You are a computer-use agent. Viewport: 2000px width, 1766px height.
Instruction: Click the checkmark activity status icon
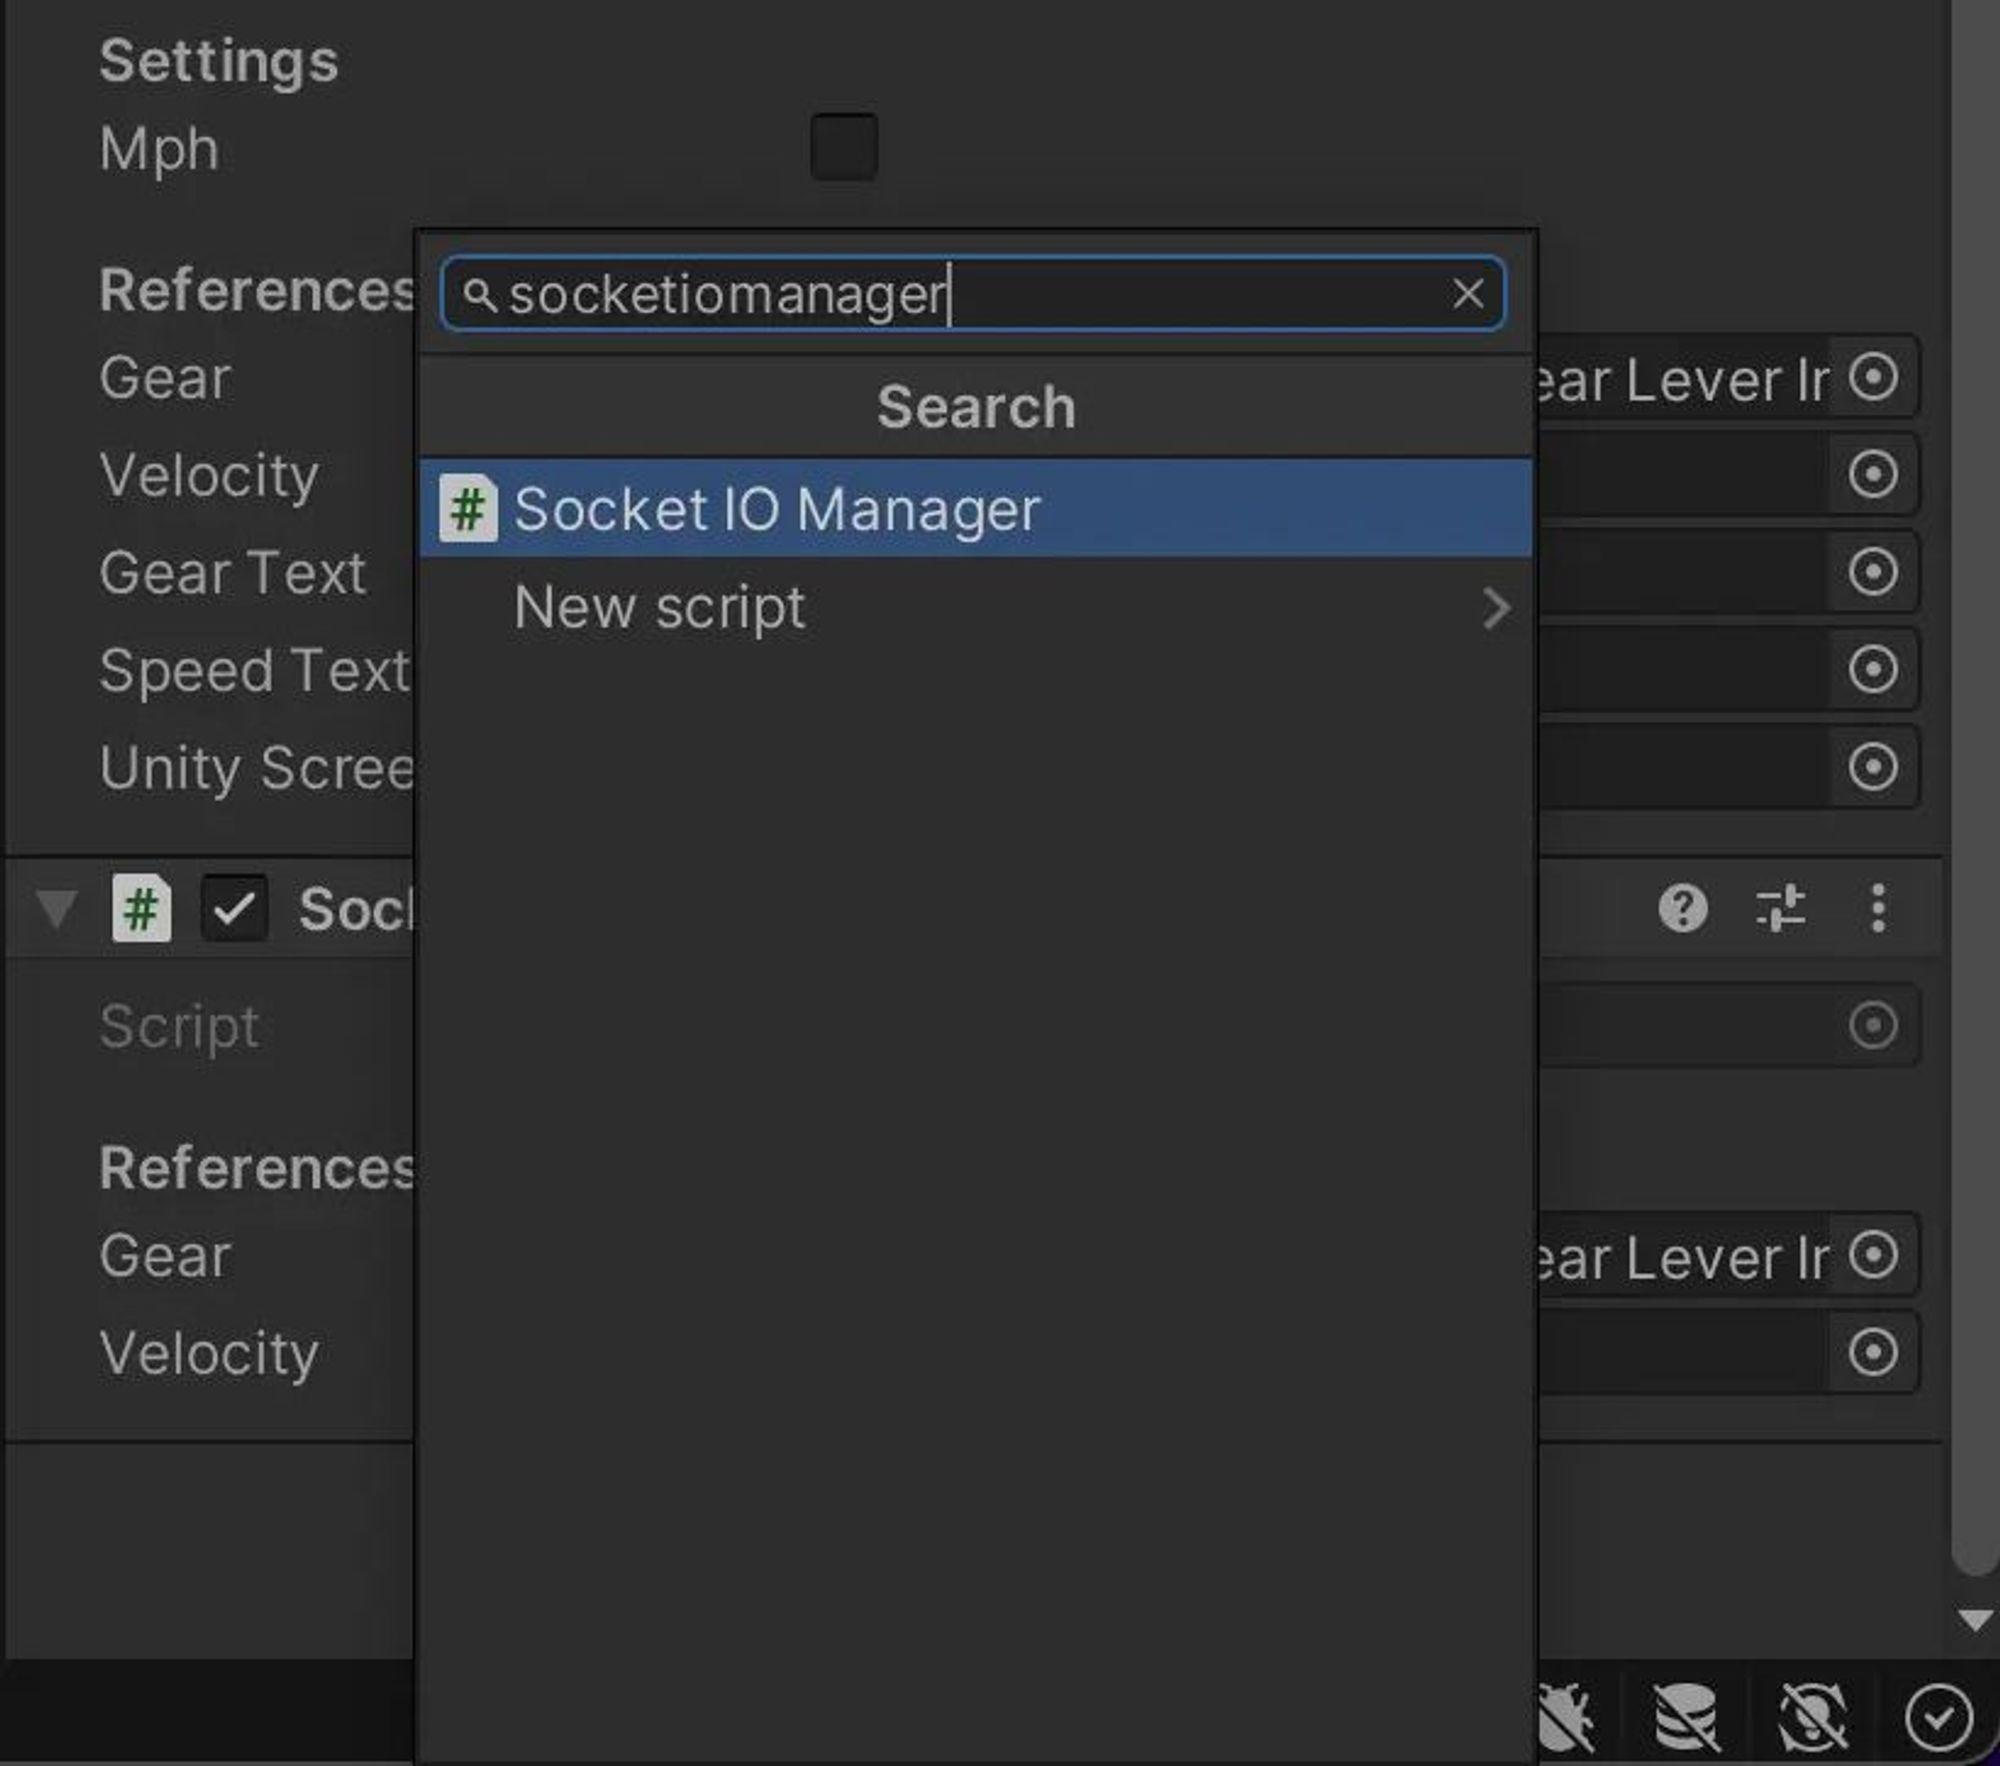click(x=1938, y=1718)
